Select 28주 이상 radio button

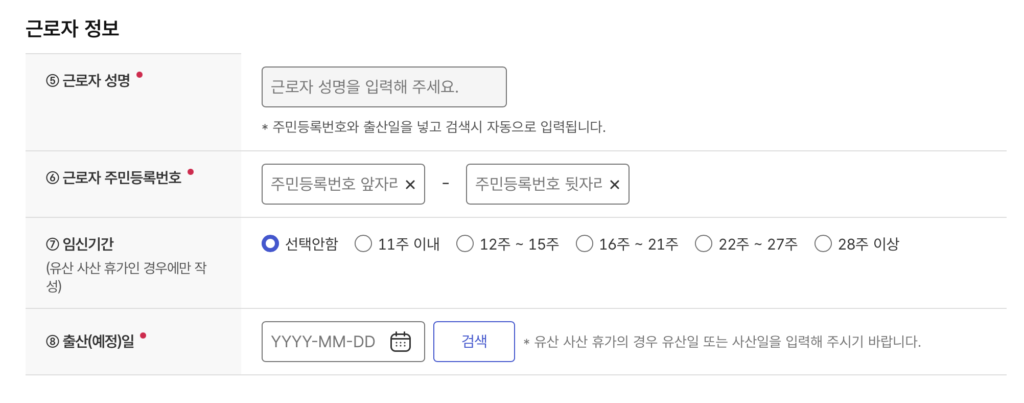[823, 244]
